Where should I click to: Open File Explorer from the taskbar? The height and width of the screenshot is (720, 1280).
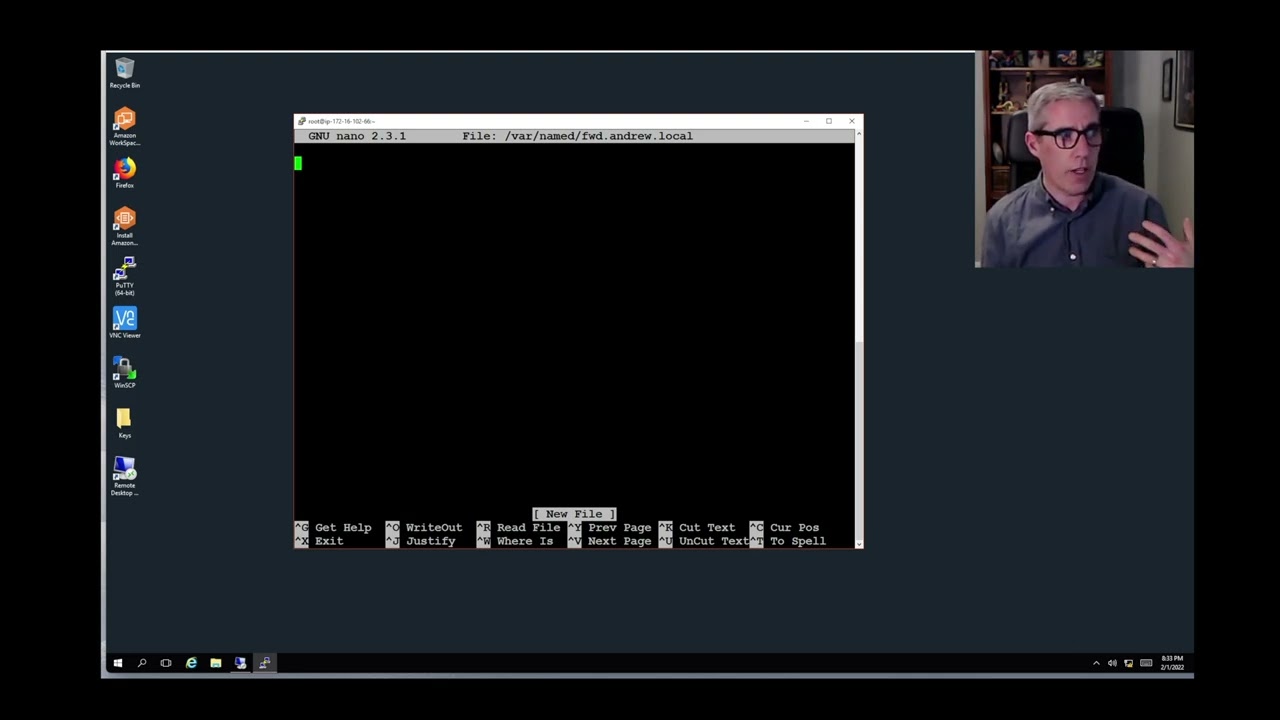click(215, 663)
